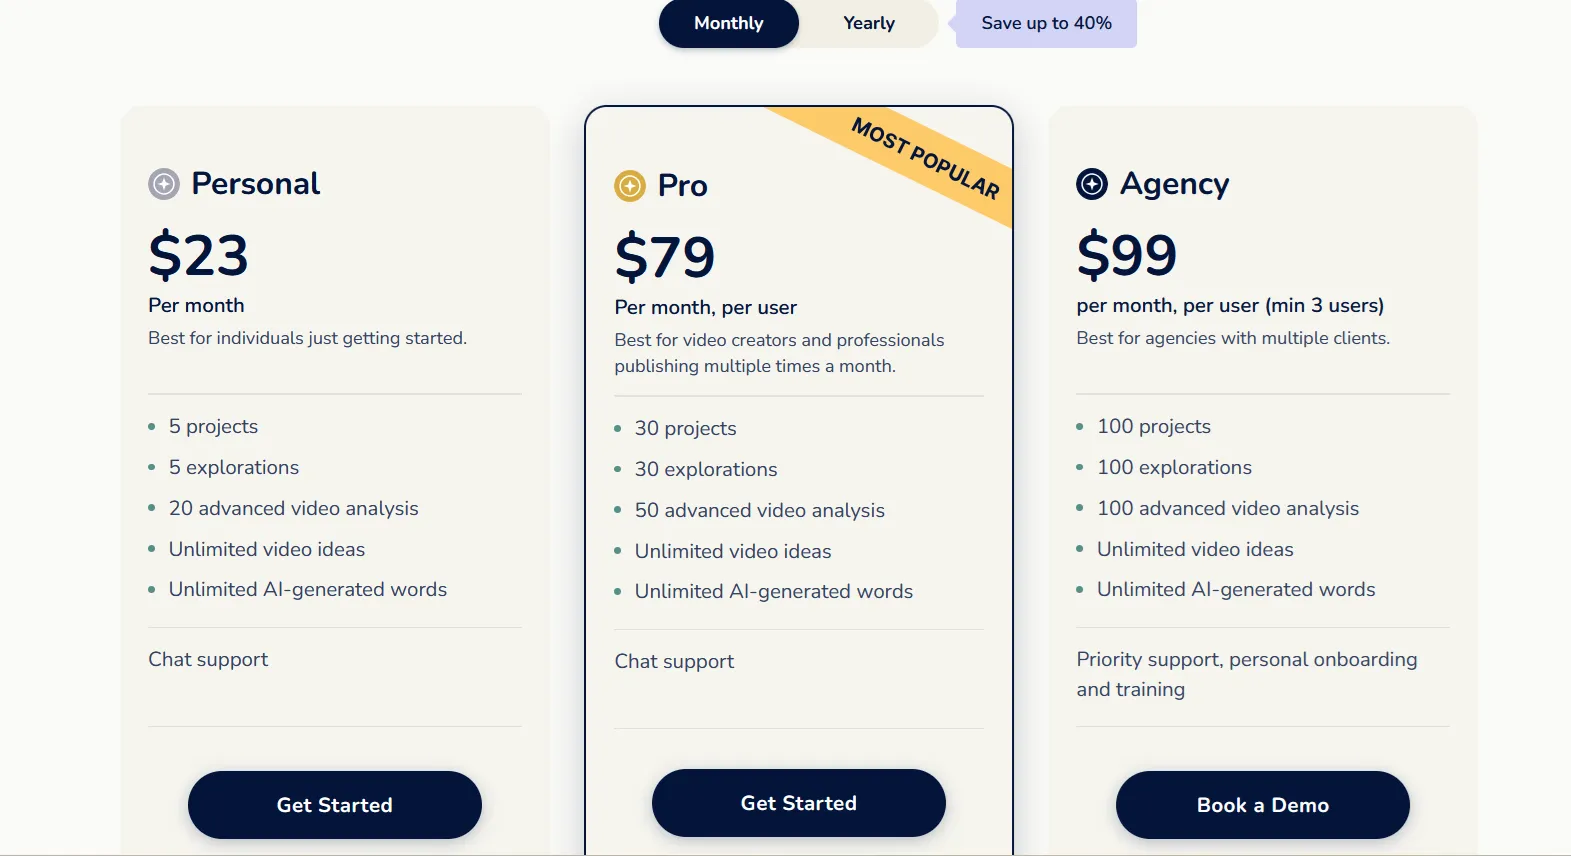Image resolution: width=1571 pixels, height=856 pixels.
Task: Click the $99 price
Action: tap(1127, 255)
